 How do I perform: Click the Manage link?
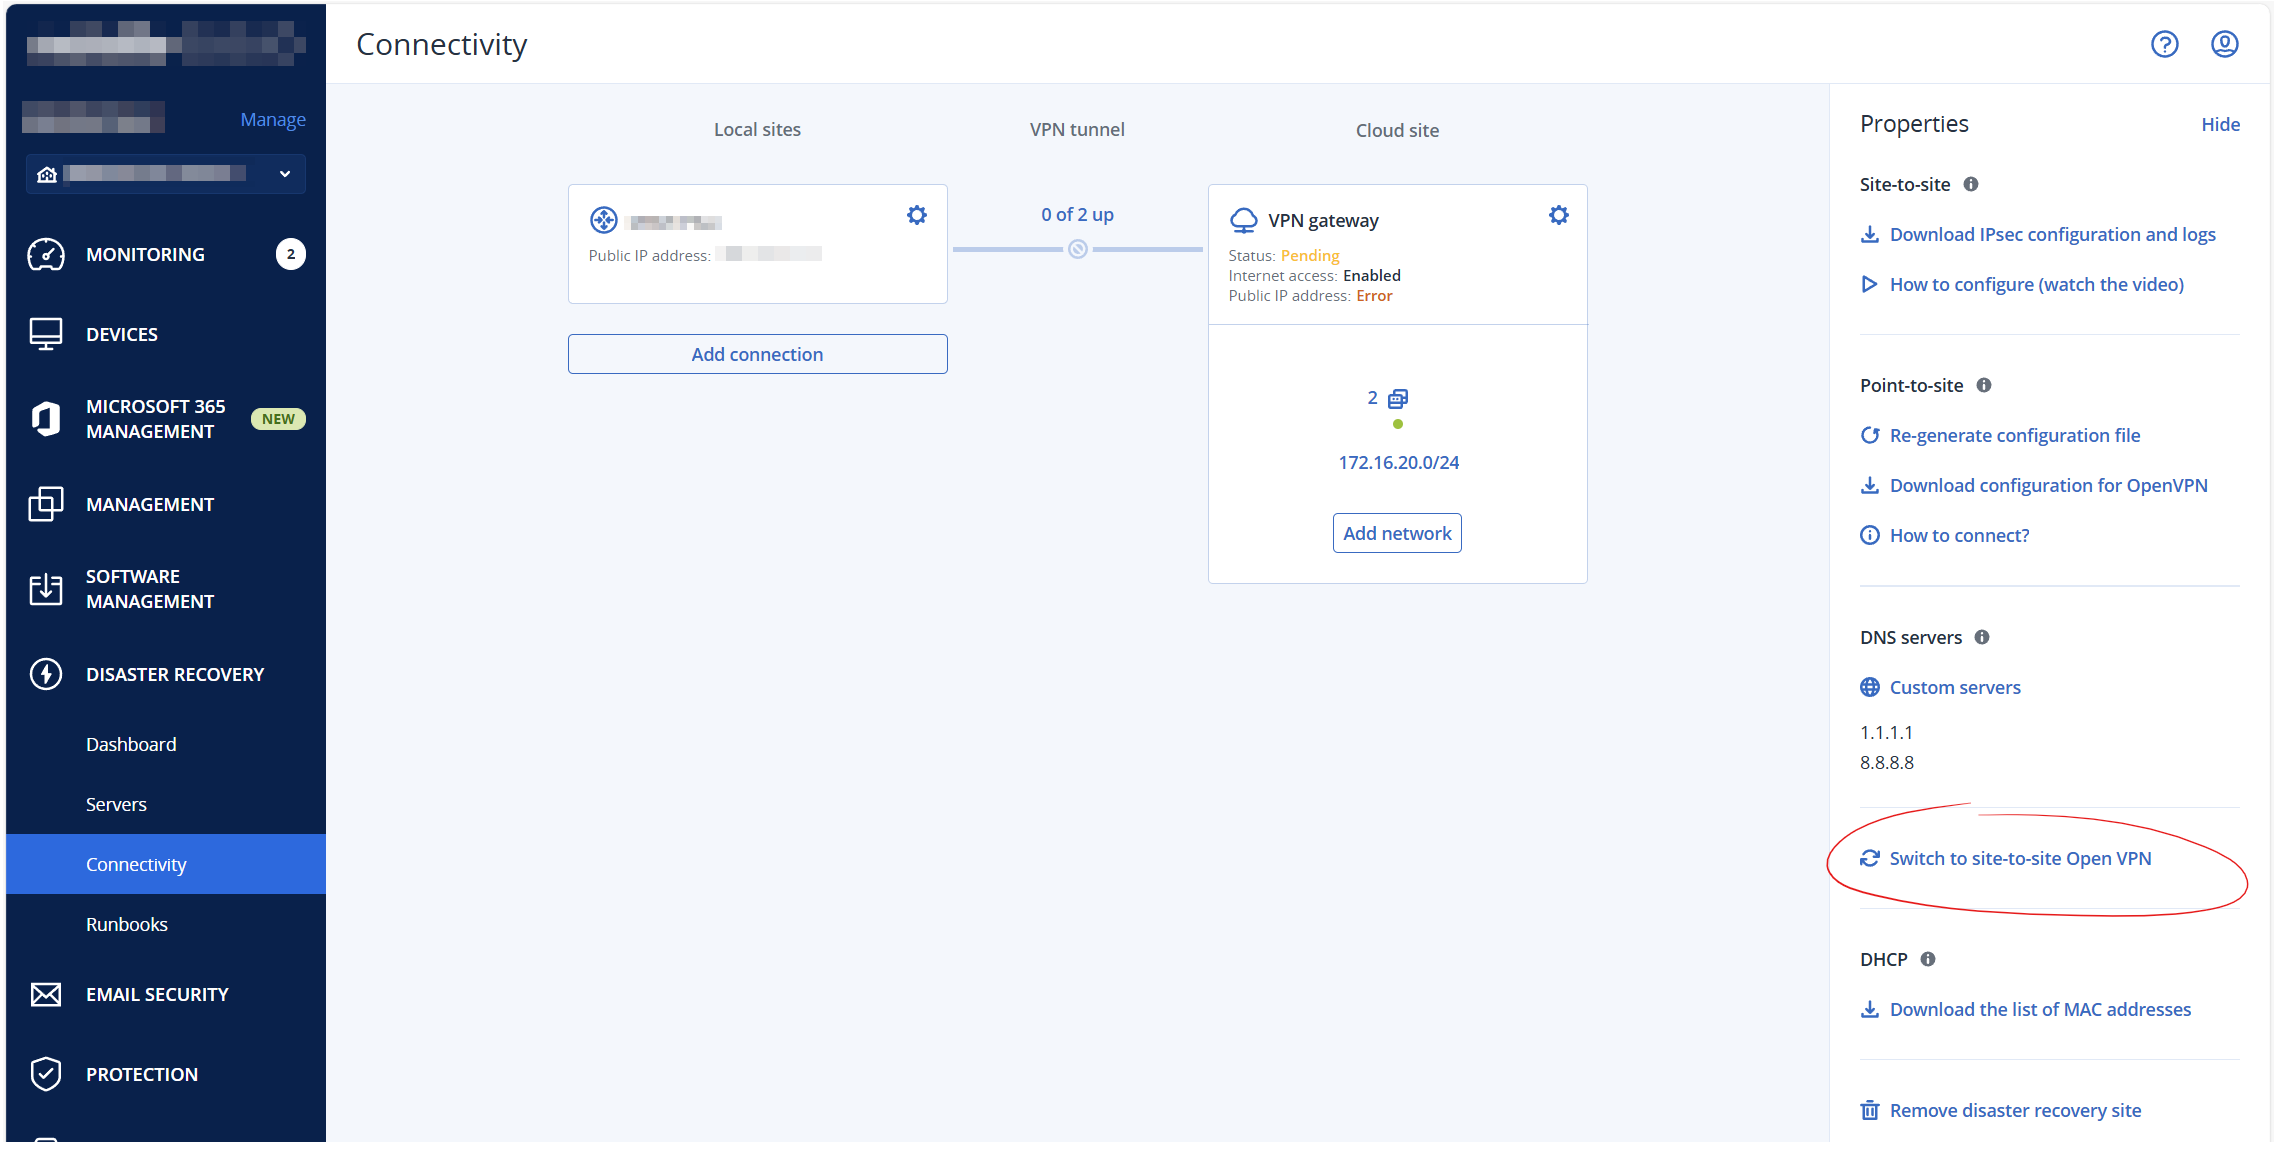point(273,119)
